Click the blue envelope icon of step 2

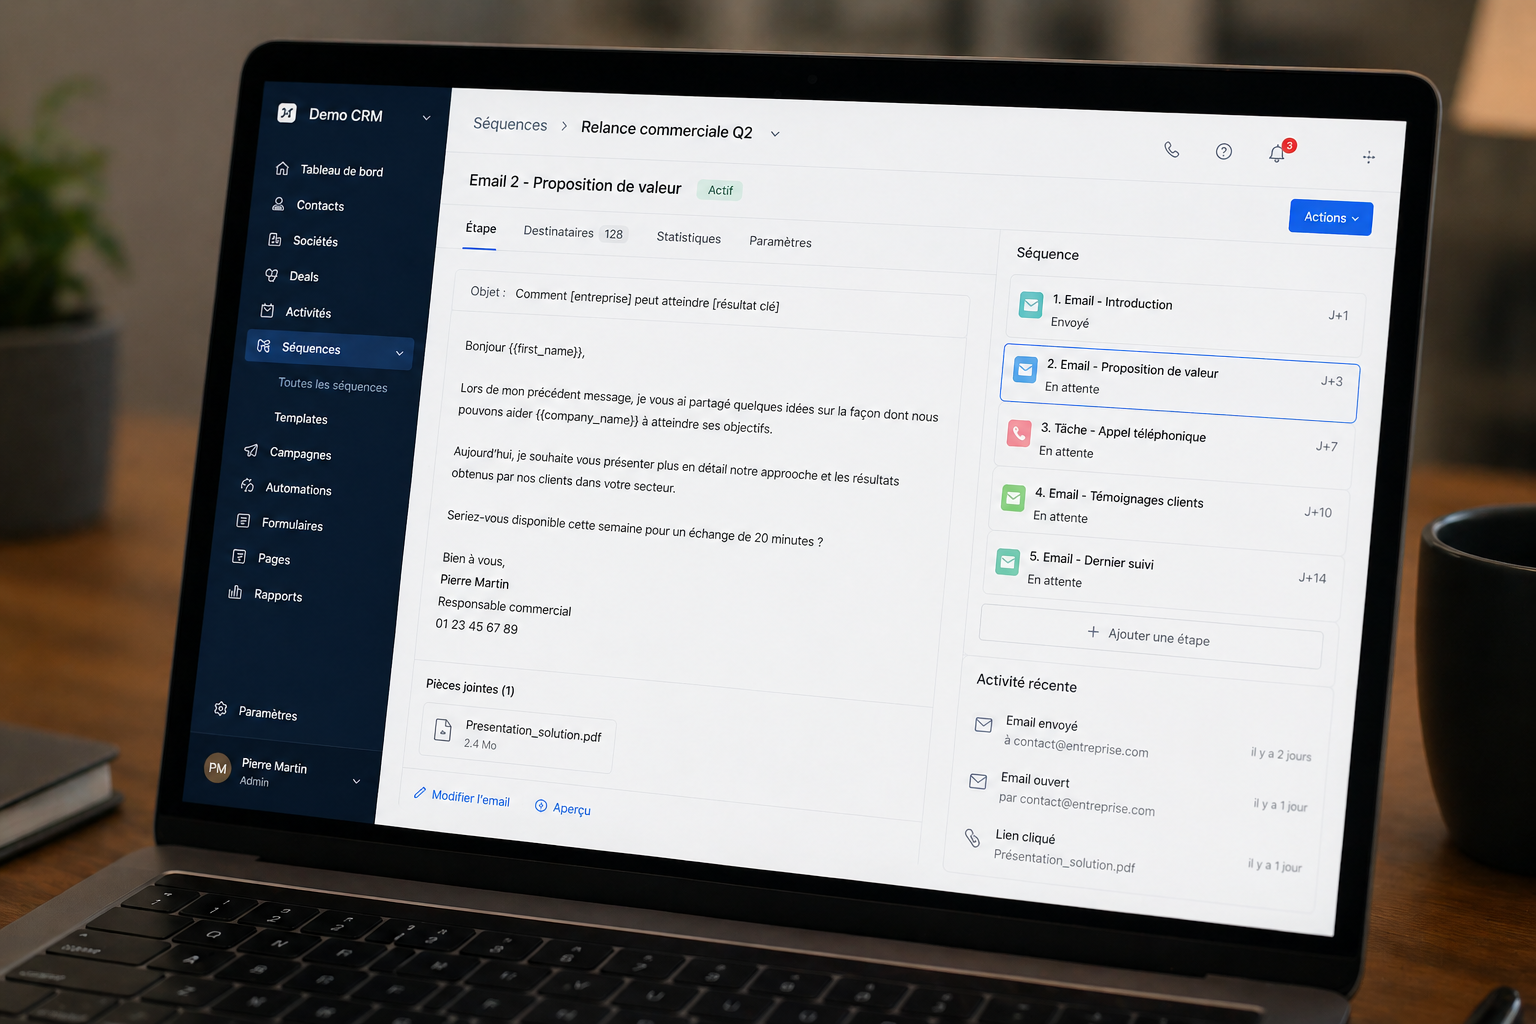click(1025, 369)
